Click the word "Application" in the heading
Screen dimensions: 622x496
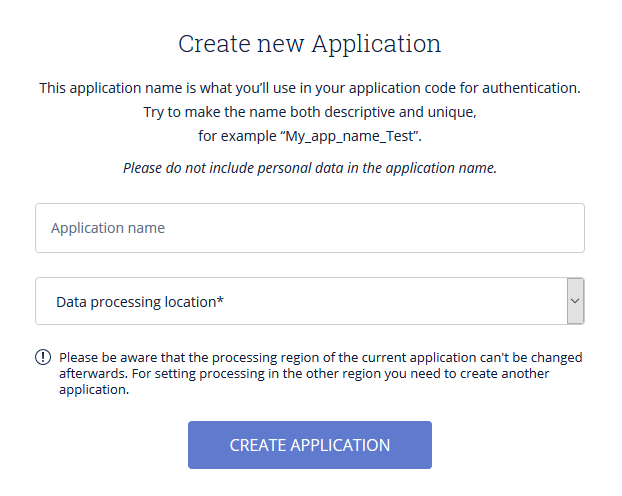(376, 44)
